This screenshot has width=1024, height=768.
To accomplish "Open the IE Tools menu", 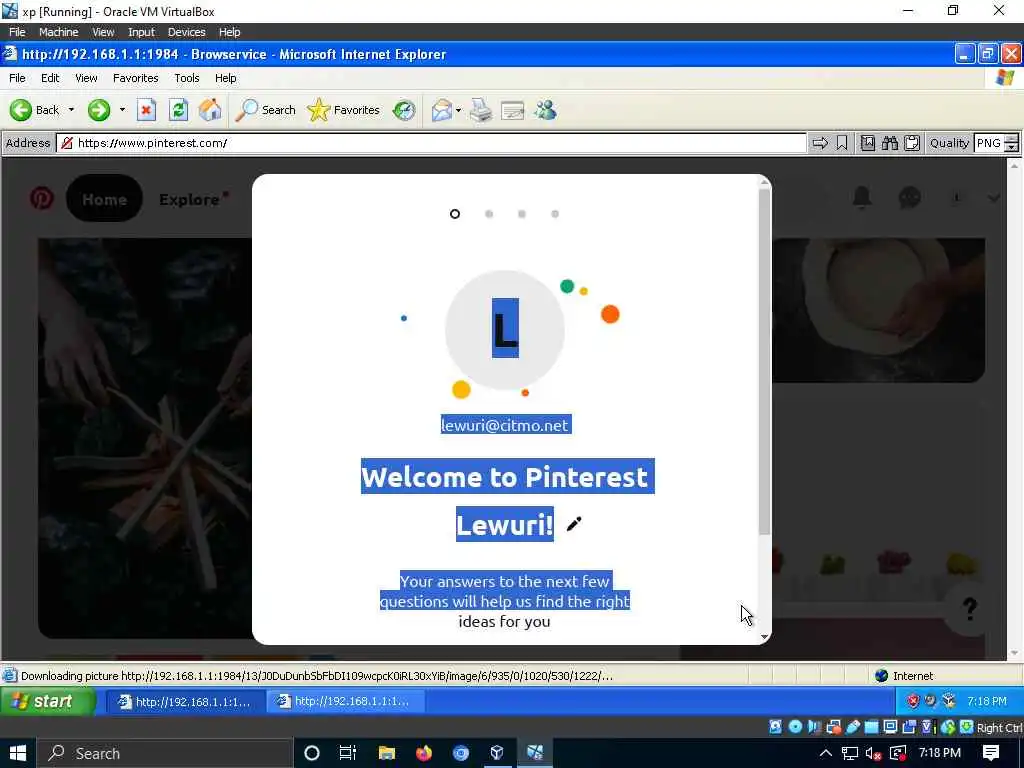I will 187,78.
